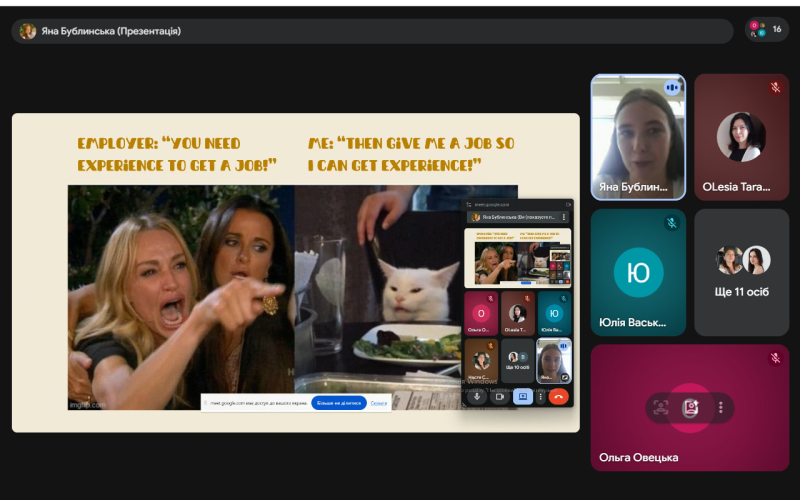The image size is (800, 500).
Task: Open backgrounds and effects icon on Ольга Овецька tile
Action: 690,408
